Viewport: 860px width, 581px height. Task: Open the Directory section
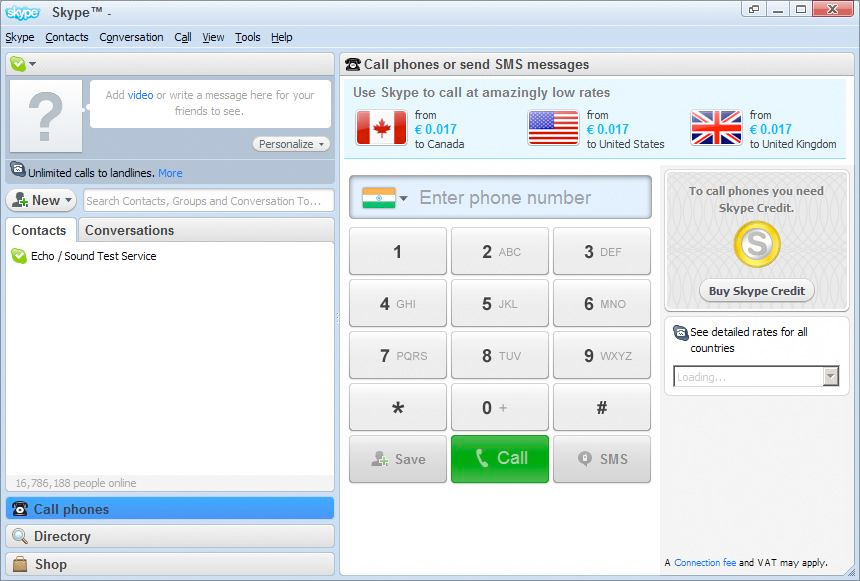pyautogui.click(x=169, y=536)
